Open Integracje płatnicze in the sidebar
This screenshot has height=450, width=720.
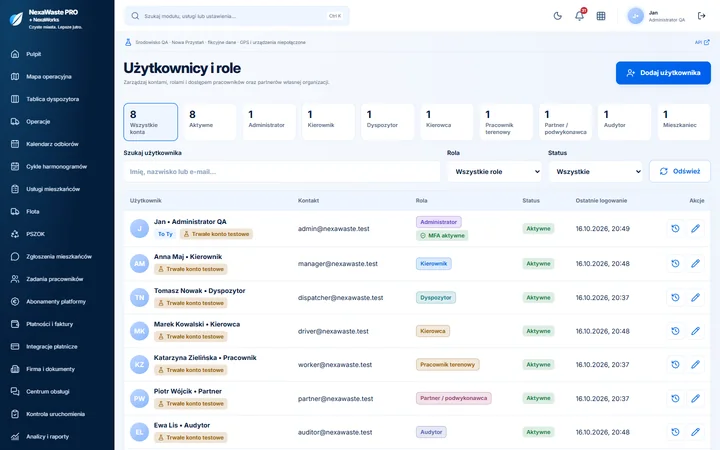(57, 347)
